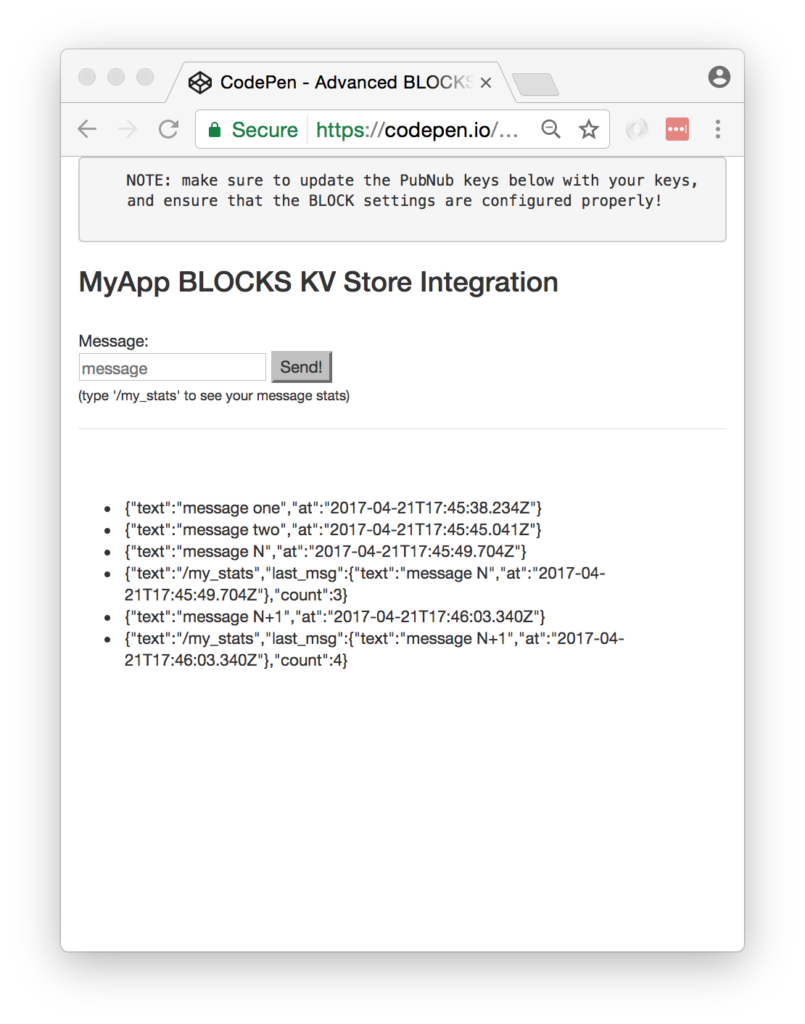Click the MyApp BLOCKS KV Store heading
The height and width of the screenshot is (1024, 805).
click(318, 282)
